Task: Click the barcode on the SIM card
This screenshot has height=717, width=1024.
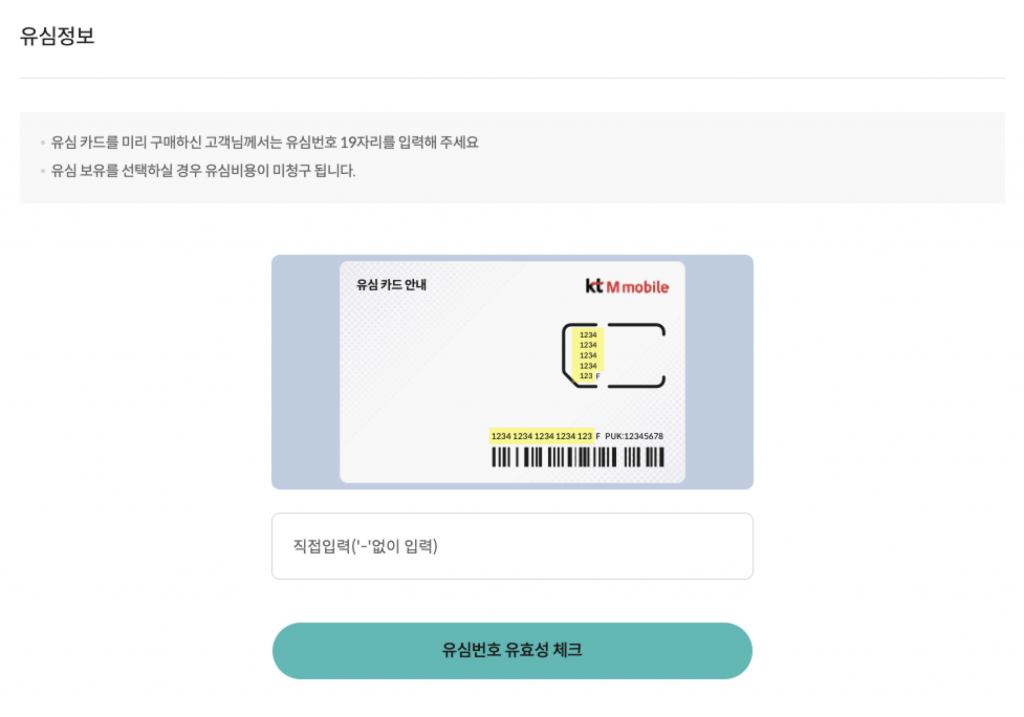Action: pyautogui.click(x=577, y=458)
